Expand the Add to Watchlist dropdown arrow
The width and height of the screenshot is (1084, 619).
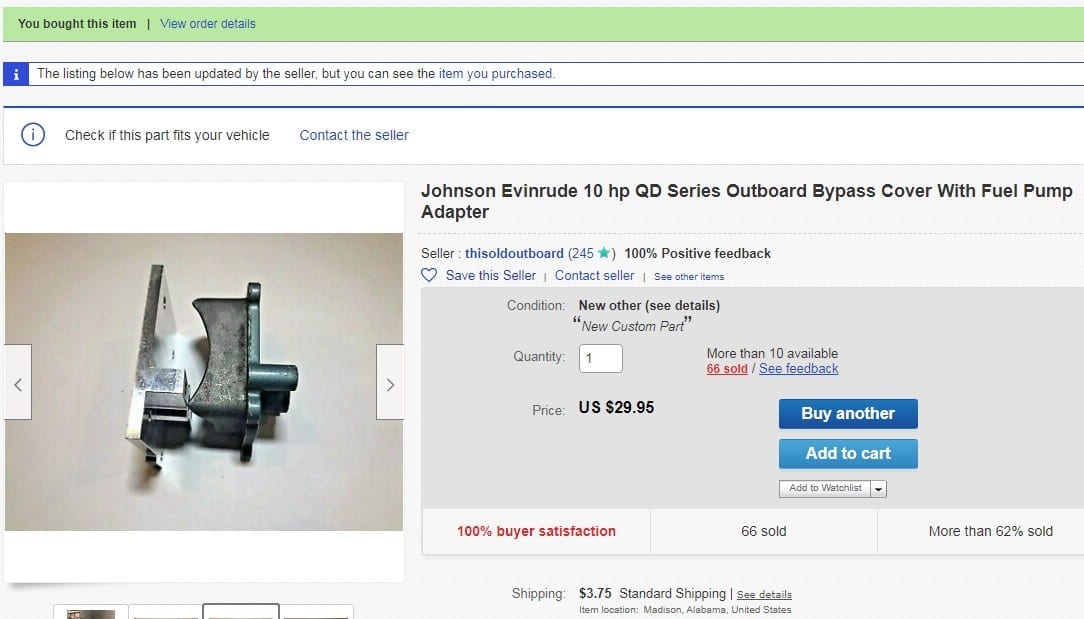878,488
